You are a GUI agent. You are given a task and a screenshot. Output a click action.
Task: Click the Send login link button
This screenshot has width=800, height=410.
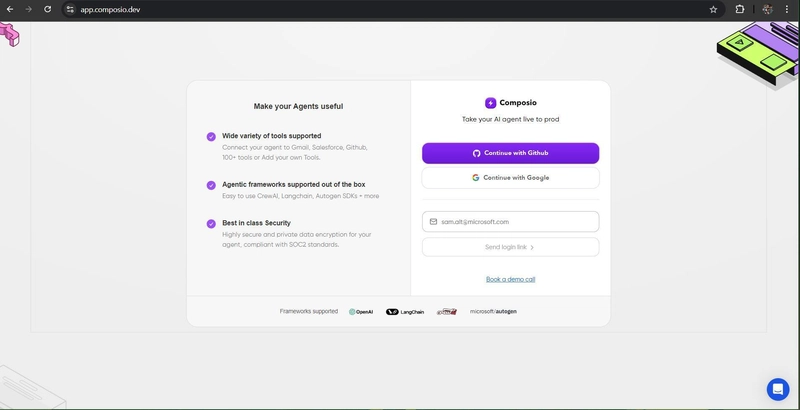510,247
